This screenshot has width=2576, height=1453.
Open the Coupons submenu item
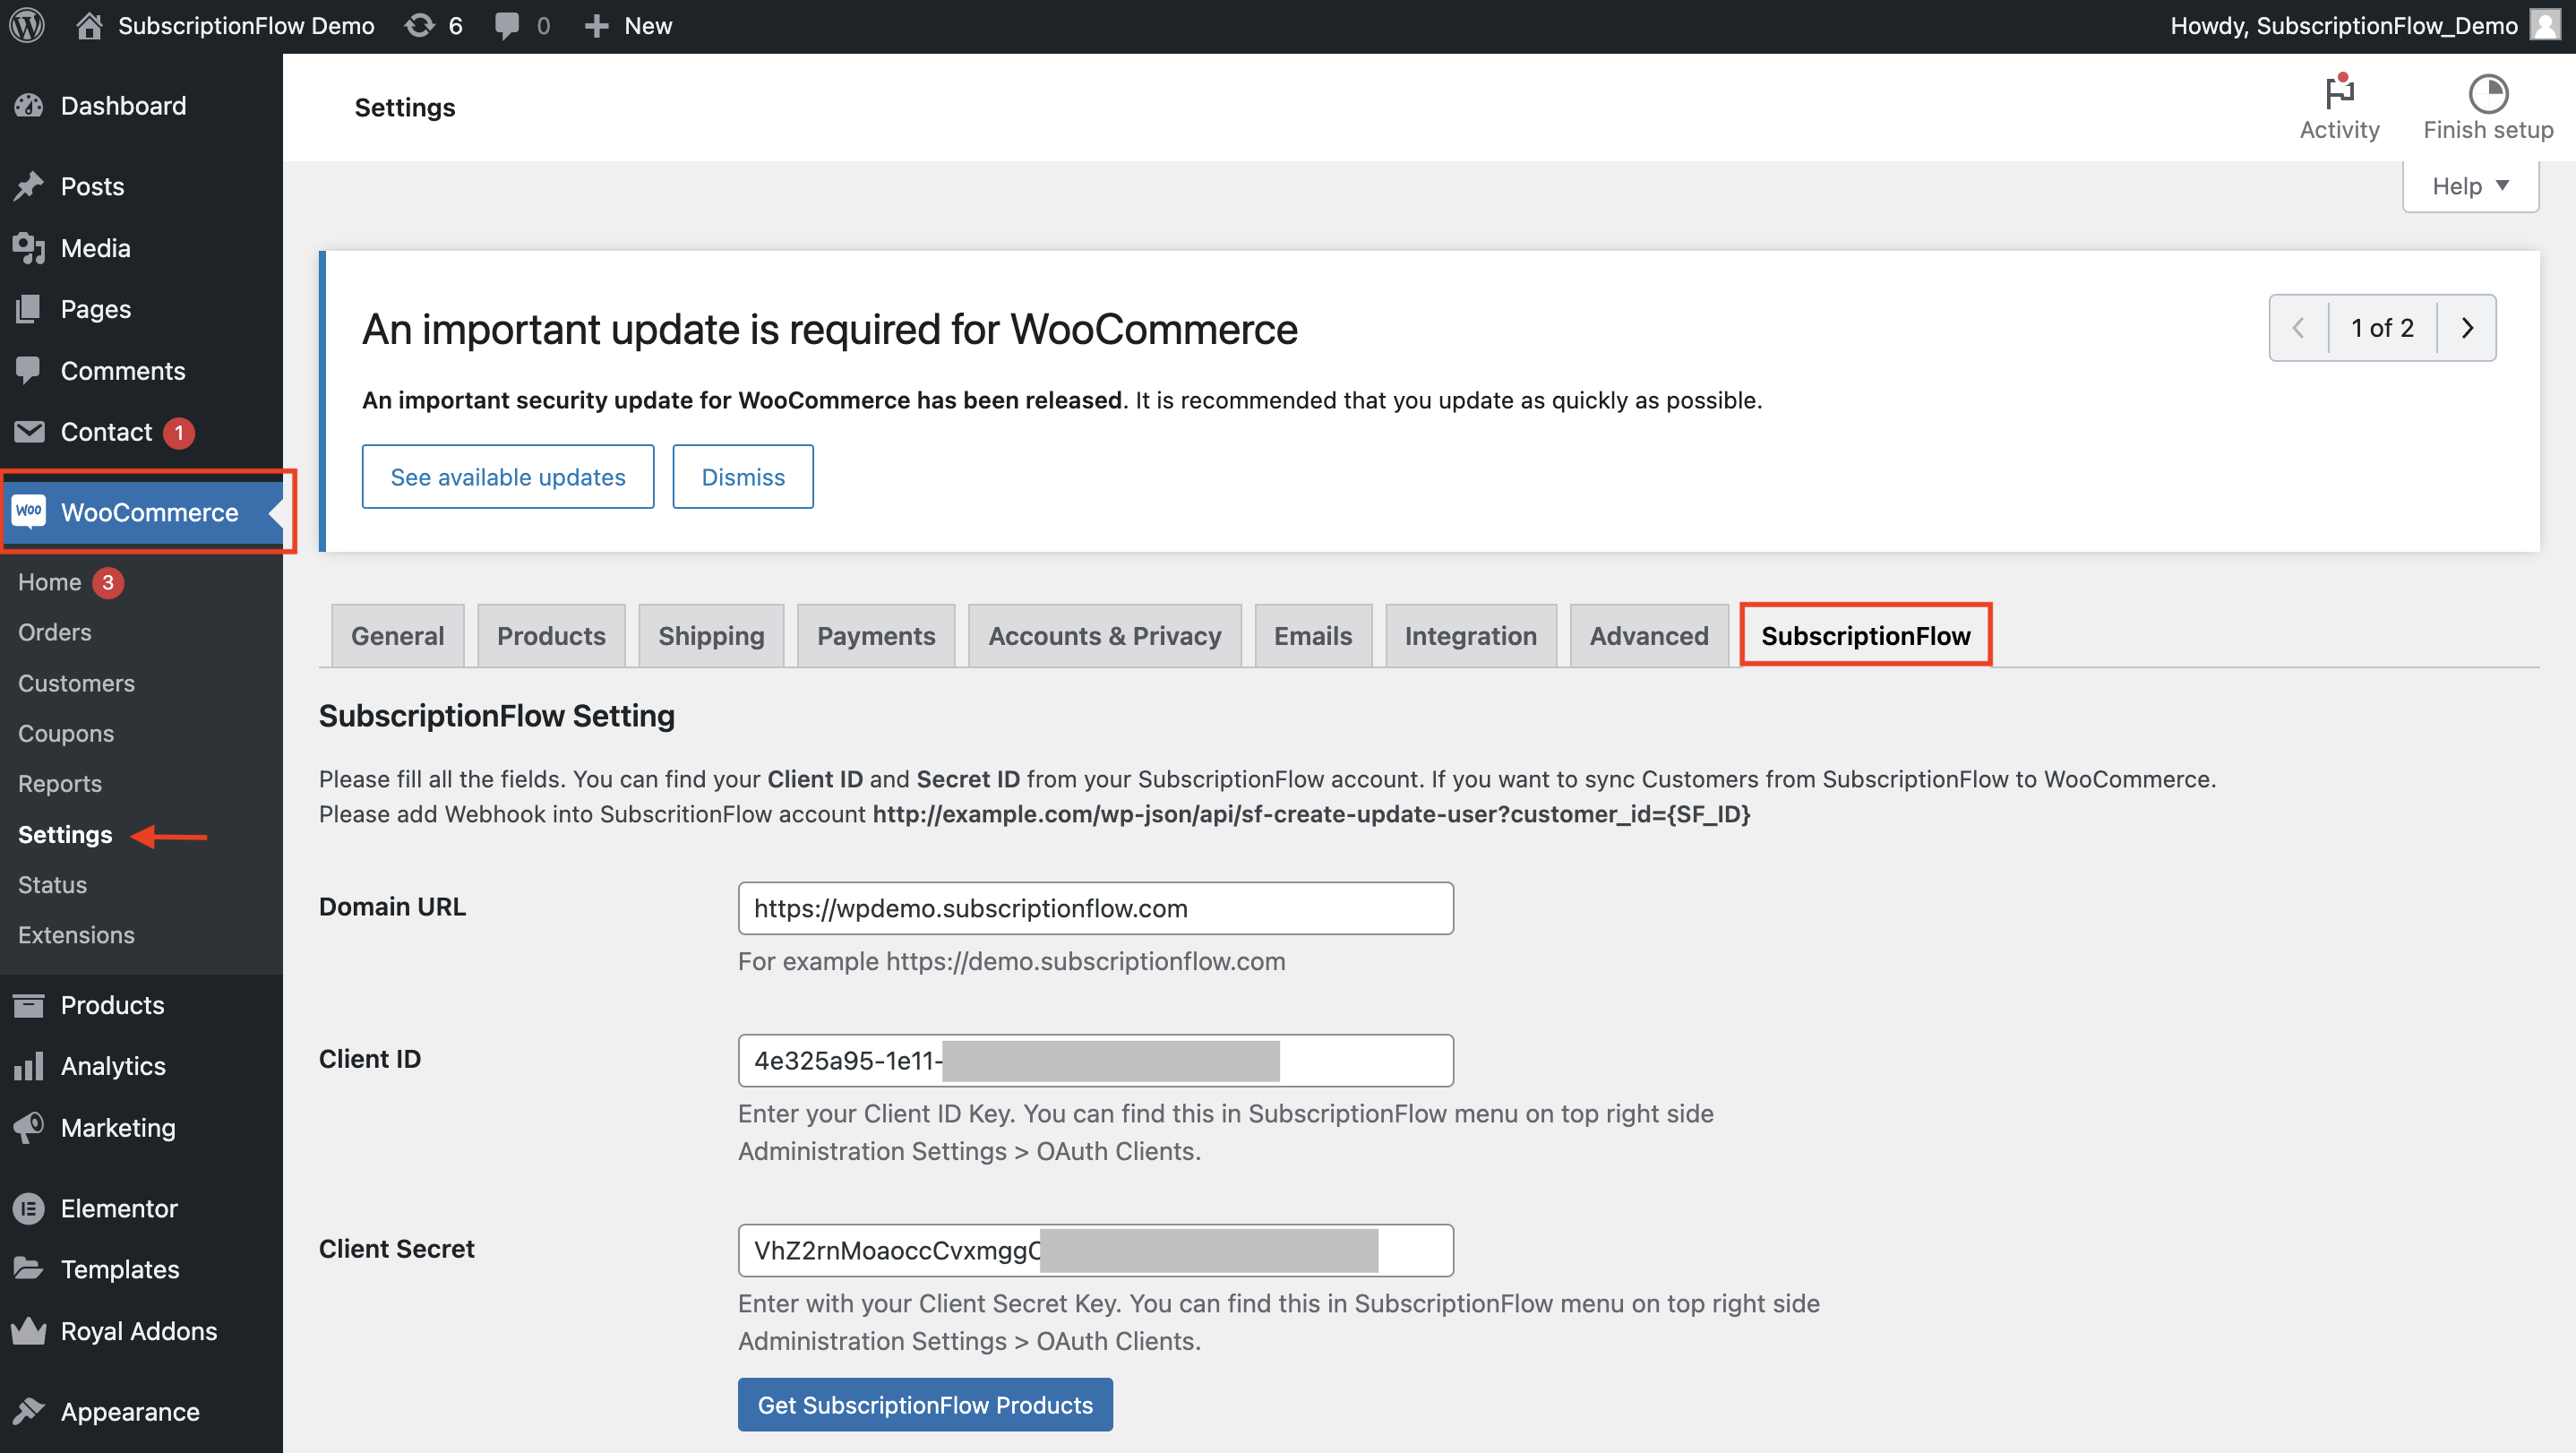[66, 733]
